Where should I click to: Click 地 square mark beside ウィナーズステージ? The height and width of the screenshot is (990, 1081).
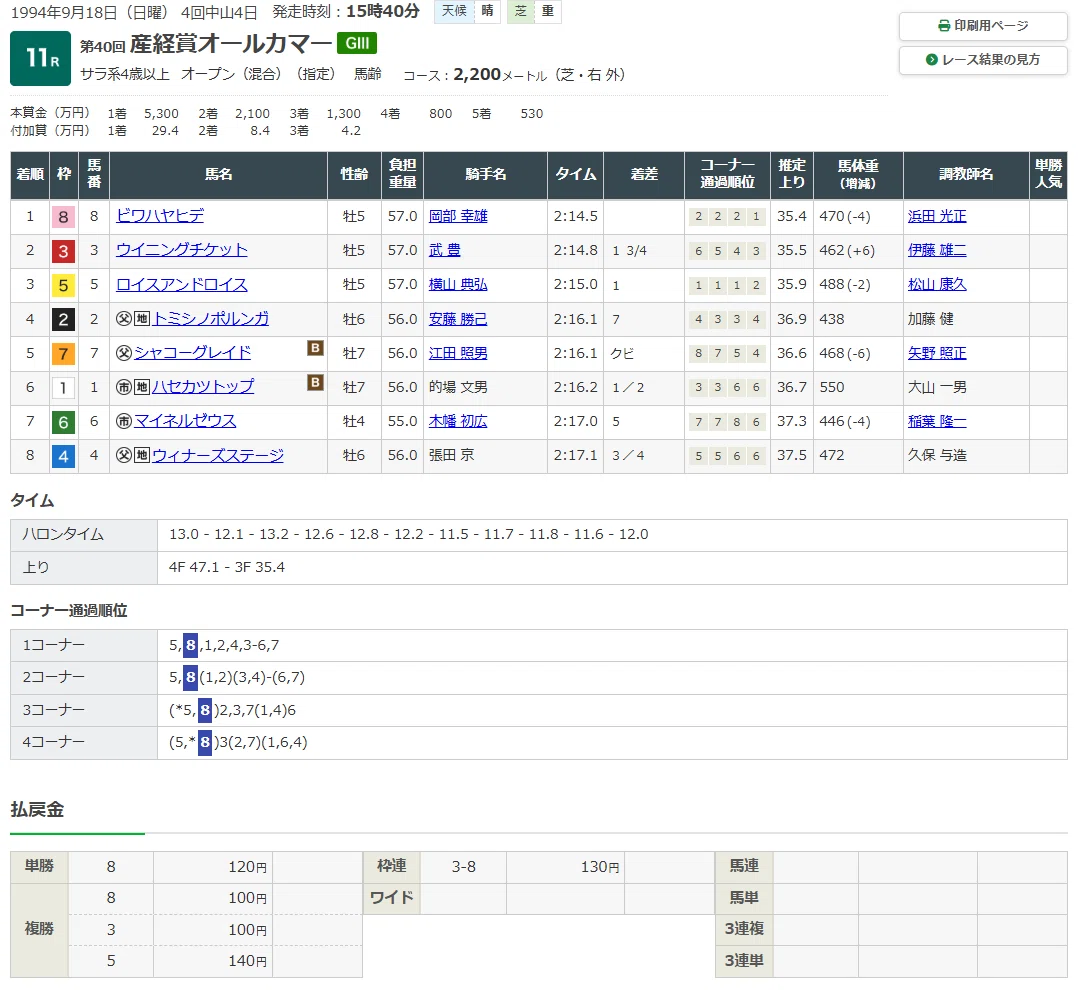pos(142,455)
